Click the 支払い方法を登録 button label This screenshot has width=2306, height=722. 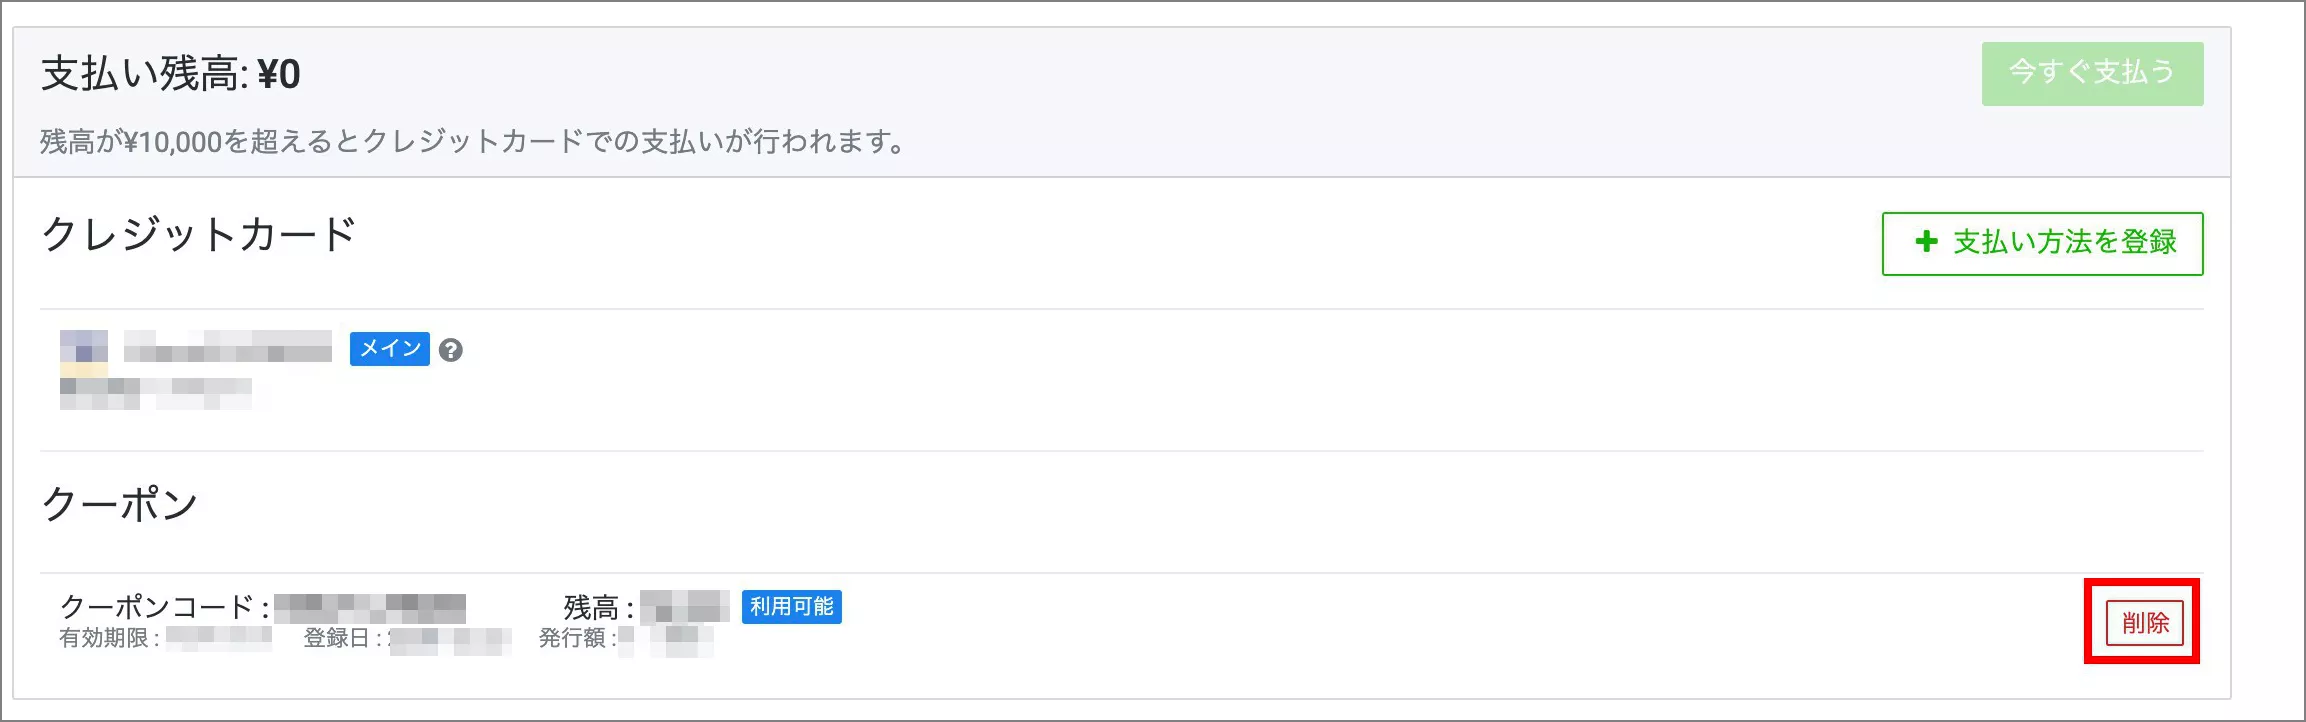tap(2064, 242)
